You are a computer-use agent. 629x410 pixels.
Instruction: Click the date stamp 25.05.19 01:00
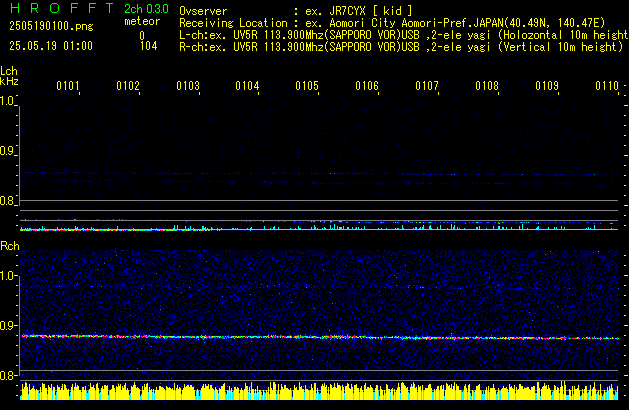click(x=51, y=46)
